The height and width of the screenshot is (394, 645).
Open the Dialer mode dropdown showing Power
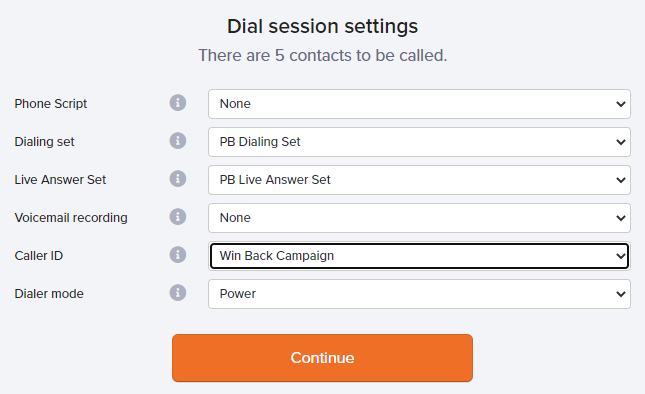pyautogui.click(x=419, y=294)
